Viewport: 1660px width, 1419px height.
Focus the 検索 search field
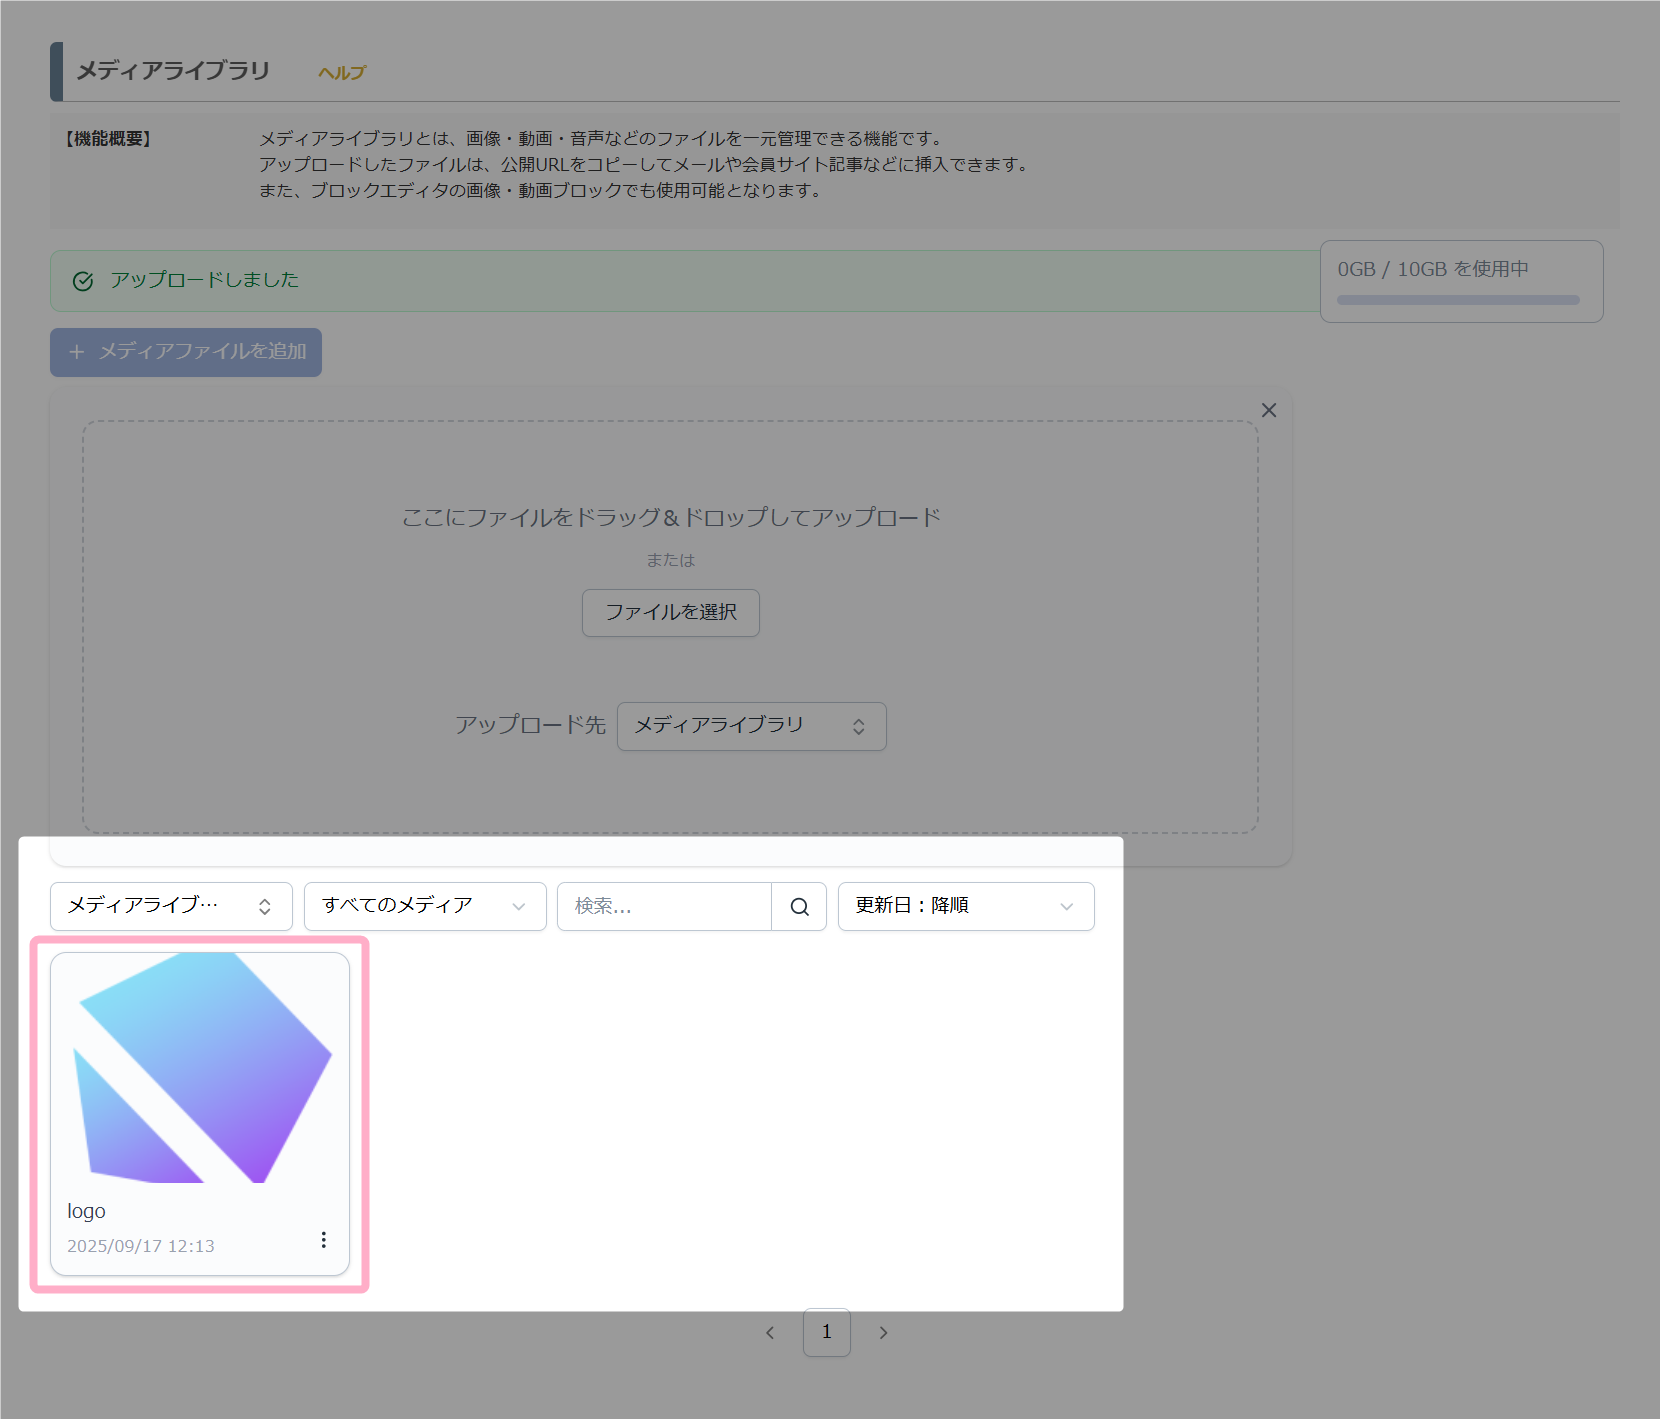pyautogui.click(x=664, y=906)
